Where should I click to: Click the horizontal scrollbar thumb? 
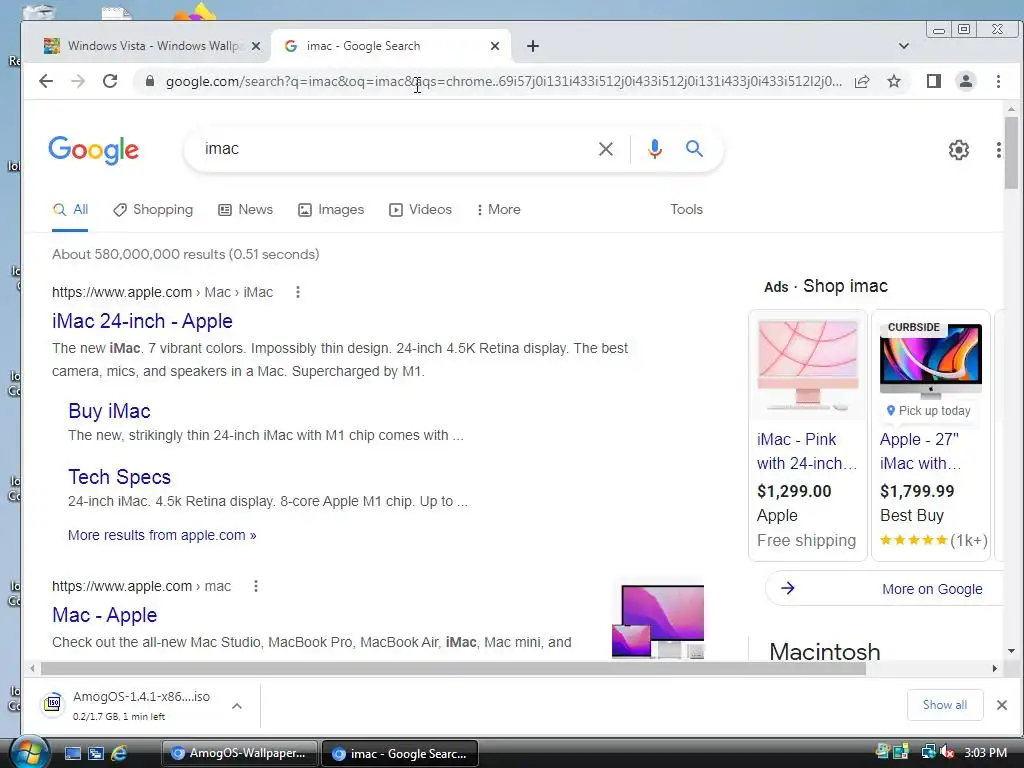pyautogui.click(x=453, y=669)
